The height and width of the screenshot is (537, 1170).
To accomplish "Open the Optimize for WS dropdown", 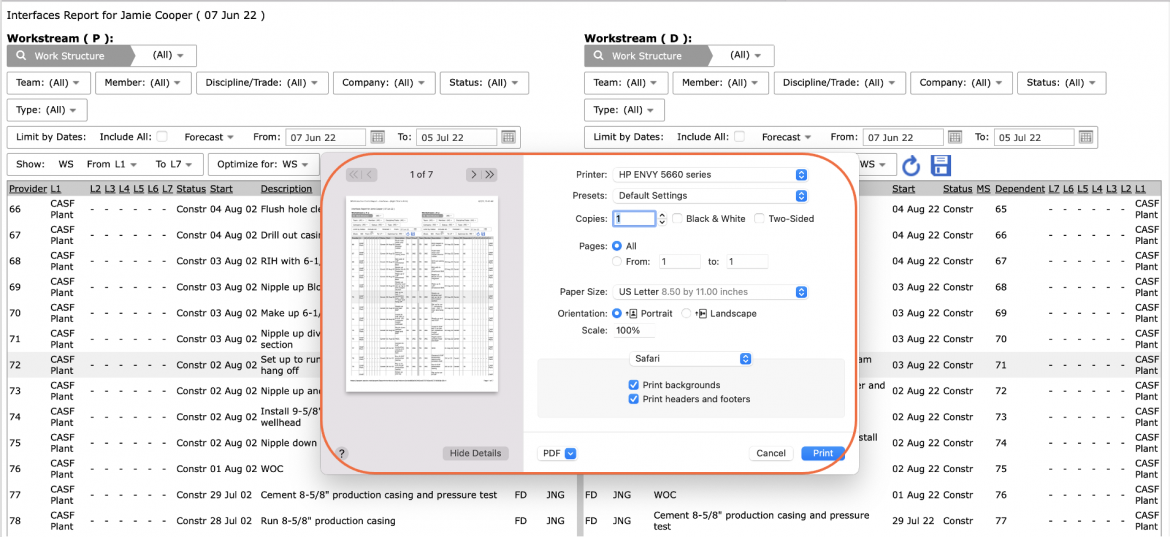I will [263, 164].
